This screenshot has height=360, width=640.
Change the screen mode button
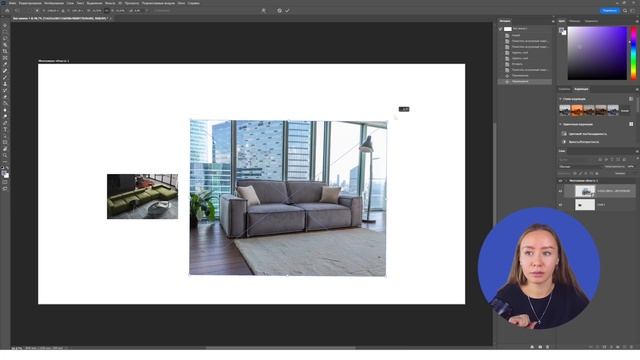[5, 189]
